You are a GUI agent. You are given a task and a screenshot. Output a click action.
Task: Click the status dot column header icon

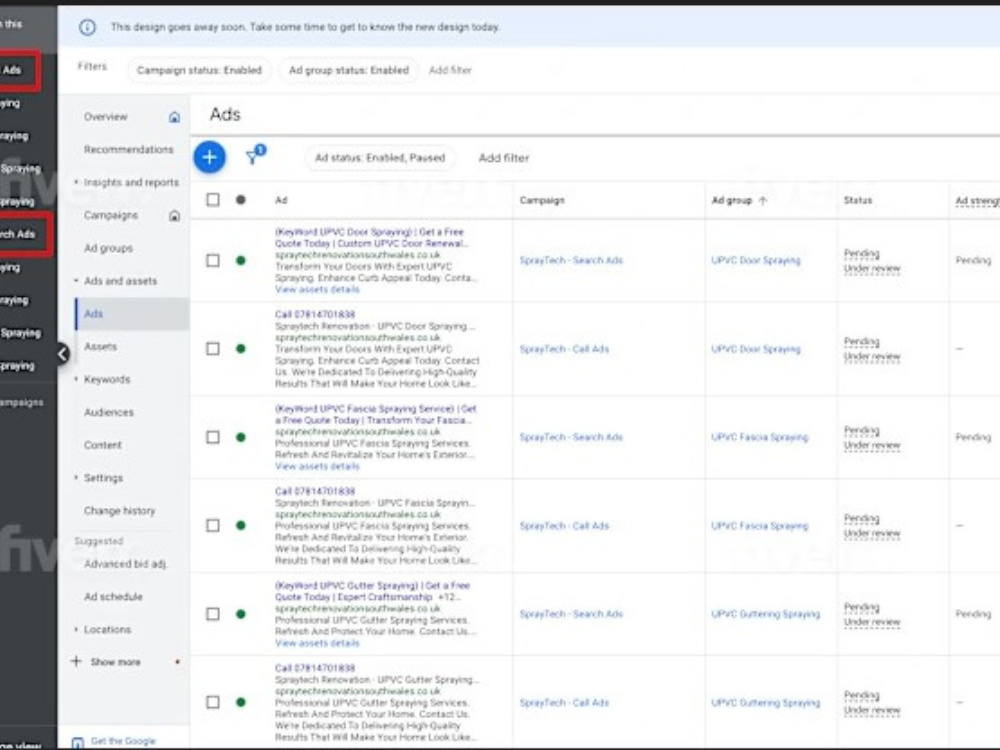240,200
